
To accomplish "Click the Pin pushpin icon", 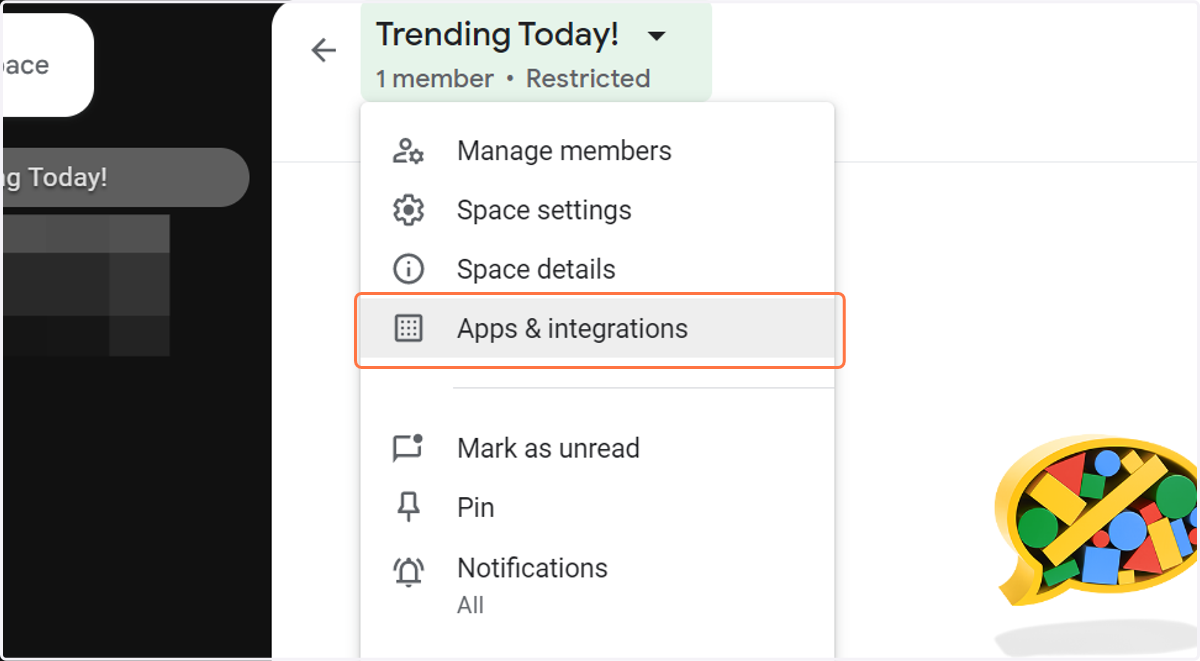I will 408,508.
